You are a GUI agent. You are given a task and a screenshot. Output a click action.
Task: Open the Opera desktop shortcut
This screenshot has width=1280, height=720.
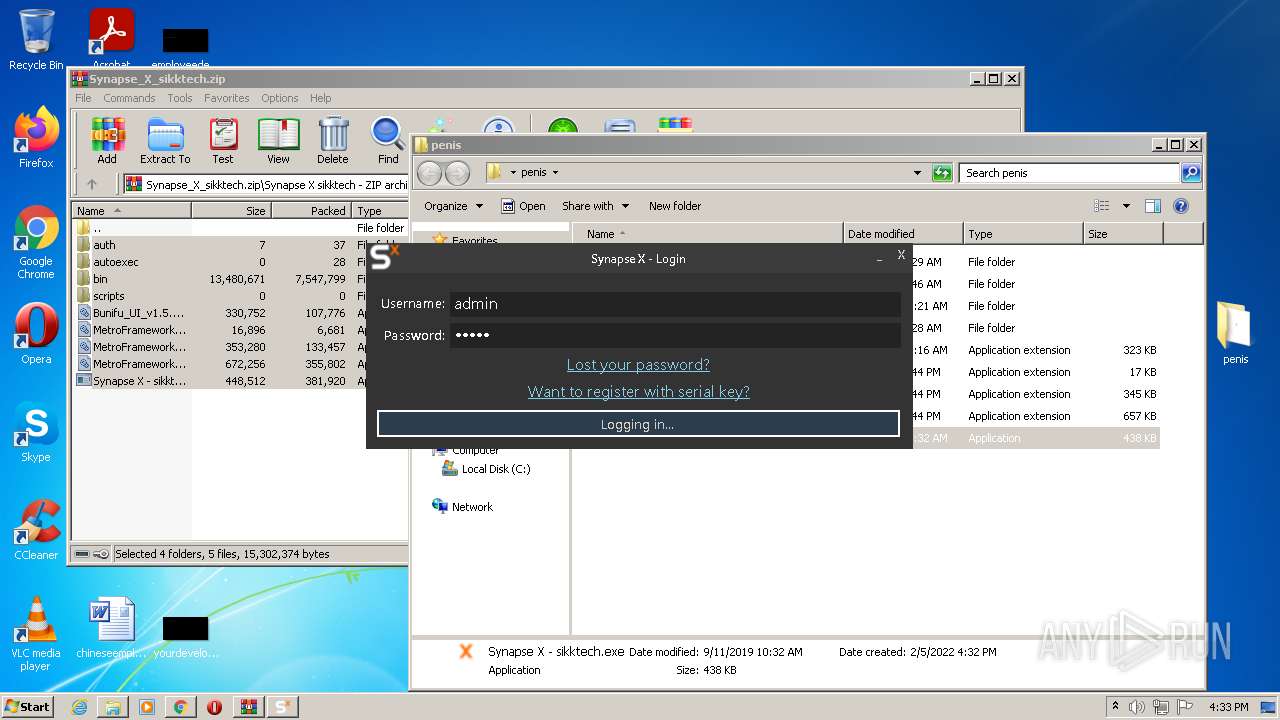pyautogui.click(x=36, y=334)
